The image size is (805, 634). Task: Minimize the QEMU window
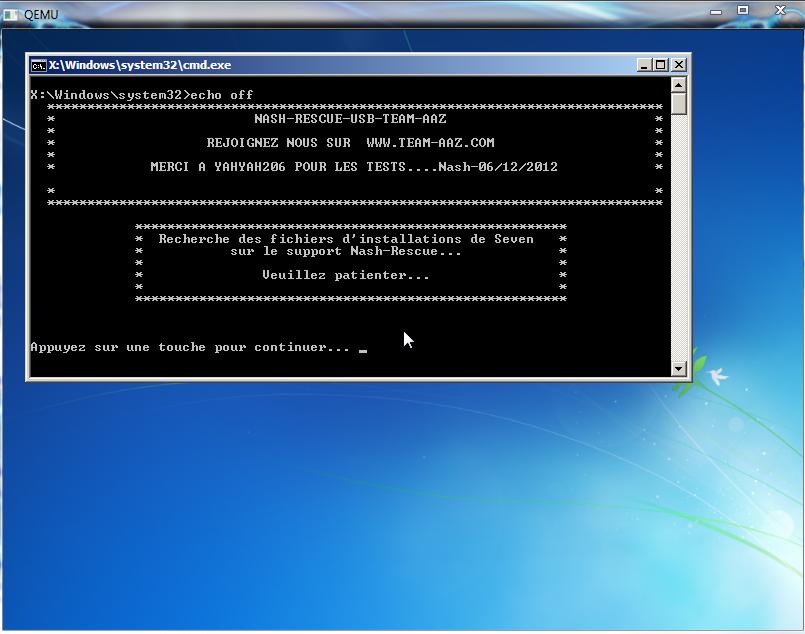[716, 11]
